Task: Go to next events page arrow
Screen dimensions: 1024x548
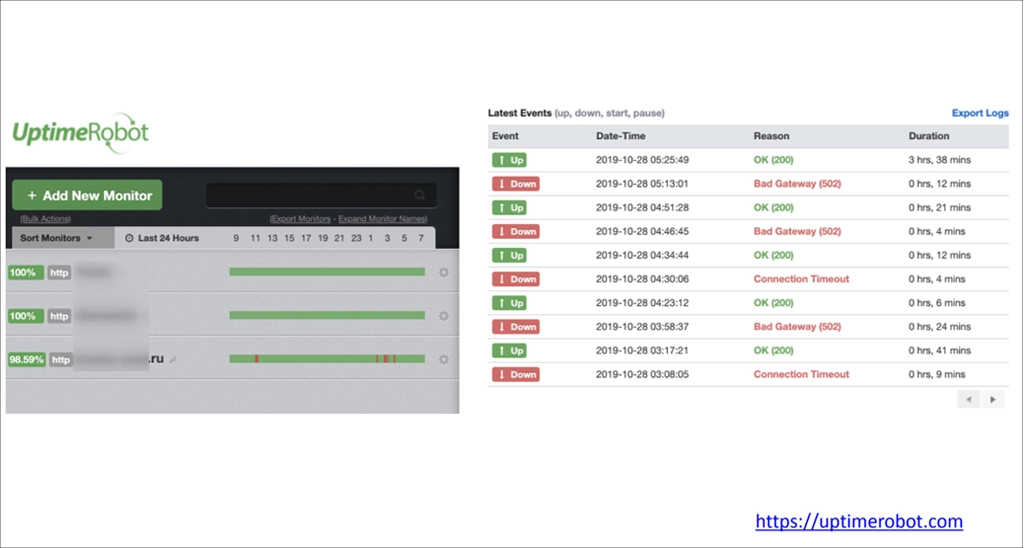Action: point(993,399)
